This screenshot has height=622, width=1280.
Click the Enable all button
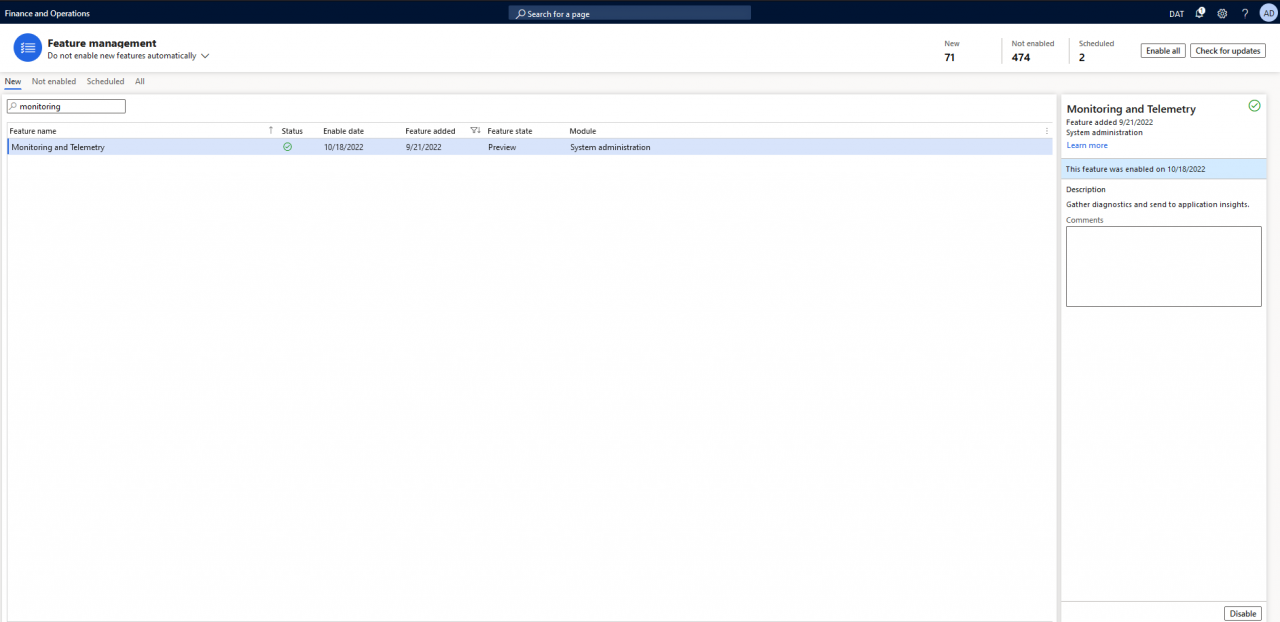point(1162,49)
